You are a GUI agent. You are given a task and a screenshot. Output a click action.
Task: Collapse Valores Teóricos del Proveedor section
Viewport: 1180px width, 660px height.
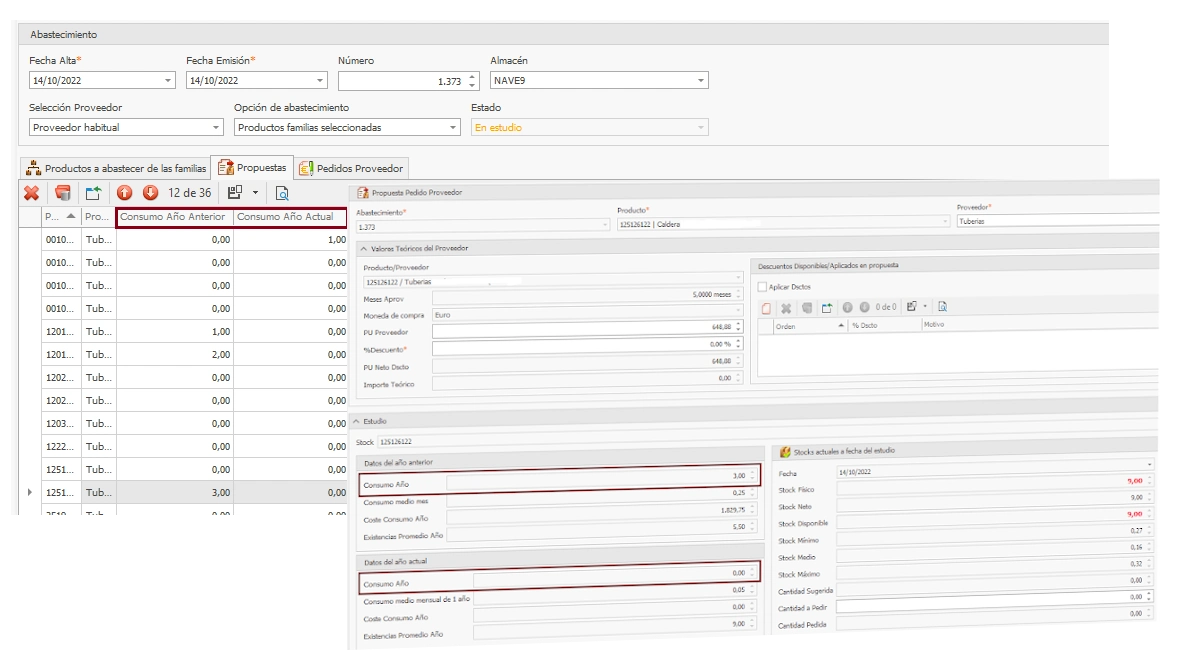pos(363,248)
